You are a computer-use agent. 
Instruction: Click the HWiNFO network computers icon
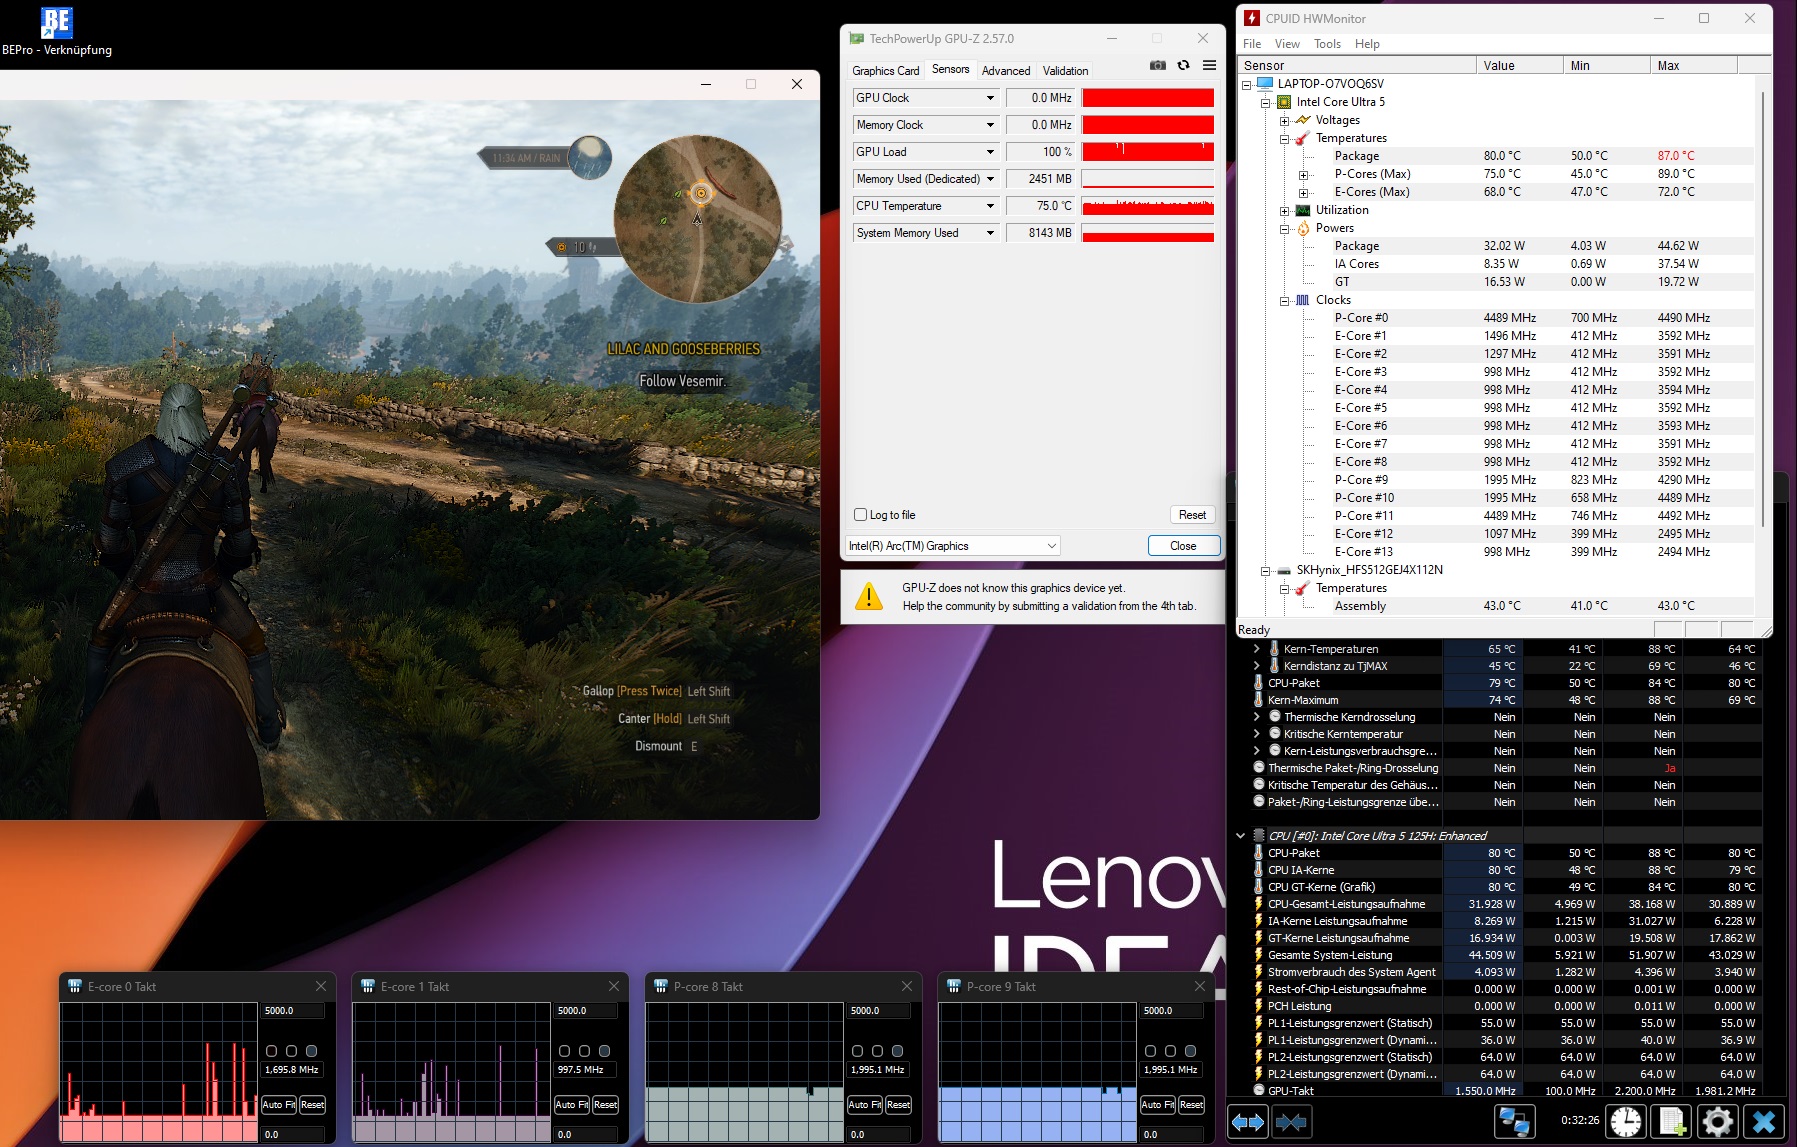1514,1122
